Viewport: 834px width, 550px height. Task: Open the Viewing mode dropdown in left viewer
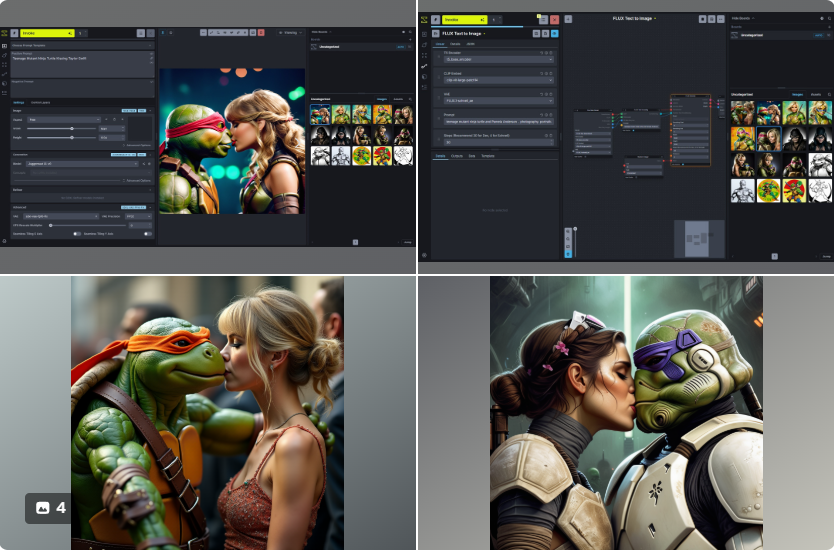[290, 32]
